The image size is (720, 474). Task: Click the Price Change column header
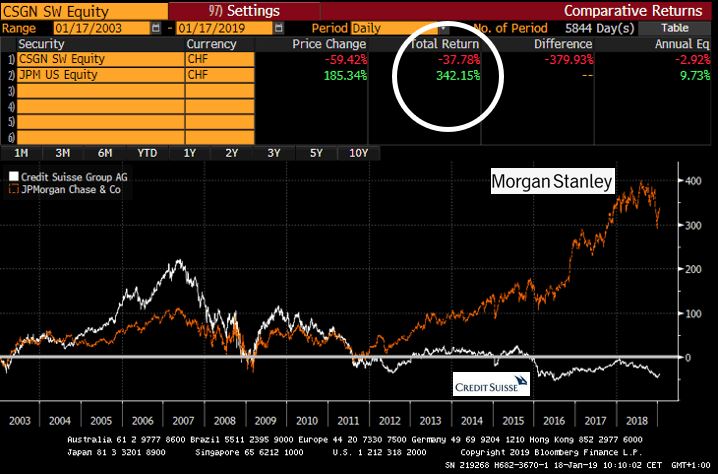coord(329,44)
